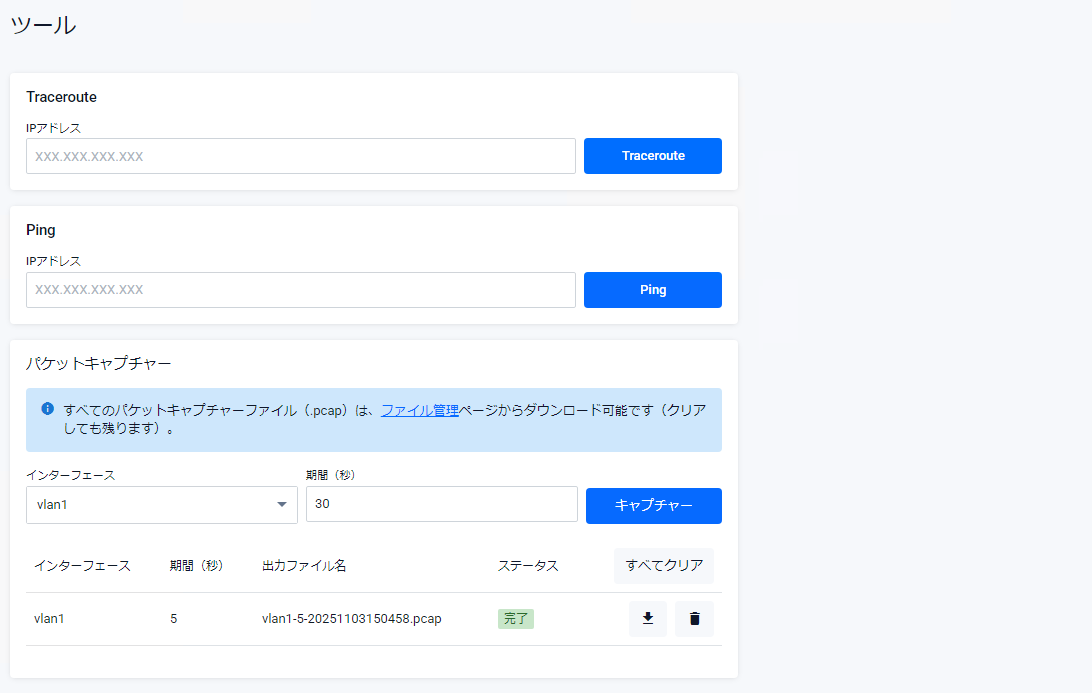Click the ツール page heading
Viewport: 1092px width, 693px height.
pos(43,25)
